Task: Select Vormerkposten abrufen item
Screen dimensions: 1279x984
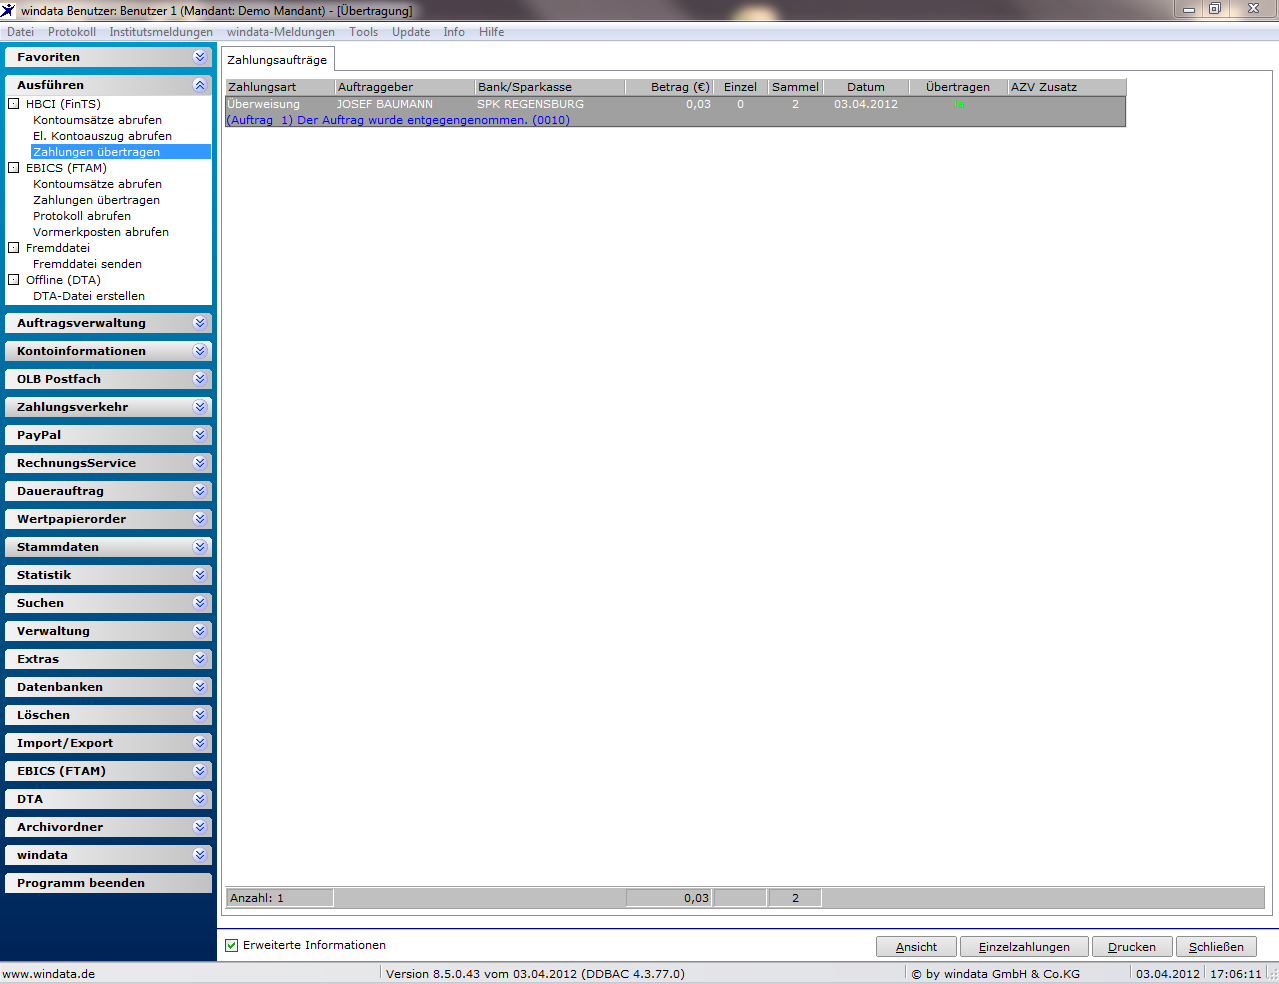Action: pos(101,232)
